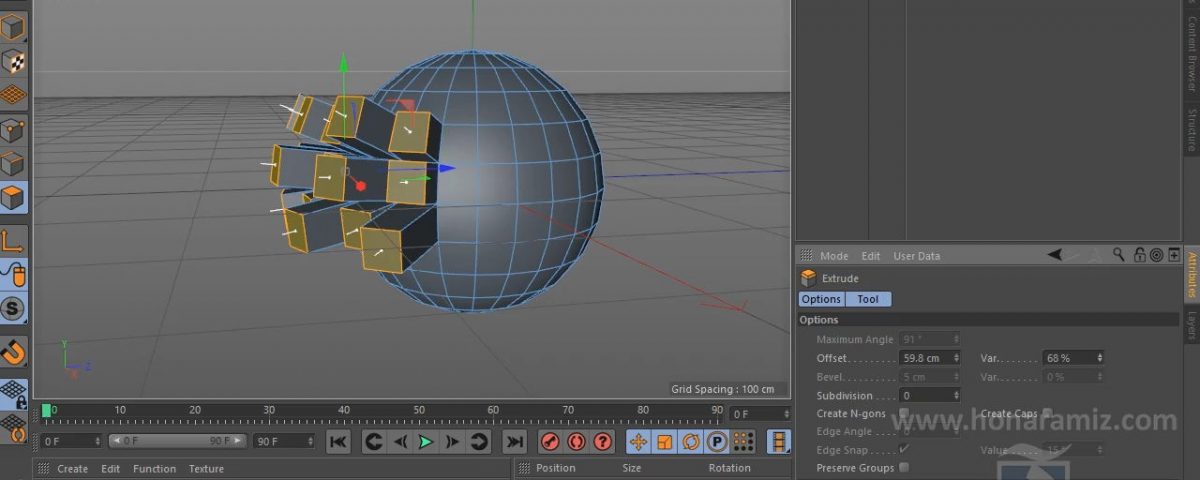
Task: Jump to start of timeline
Action: (338, 441)
